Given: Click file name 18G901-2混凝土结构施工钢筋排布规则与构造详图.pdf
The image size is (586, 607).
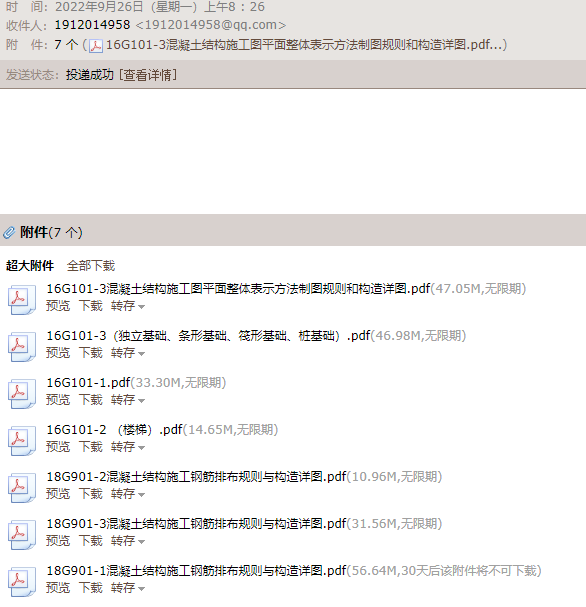Looking at the screenshot, I should [x=196, y=477].
